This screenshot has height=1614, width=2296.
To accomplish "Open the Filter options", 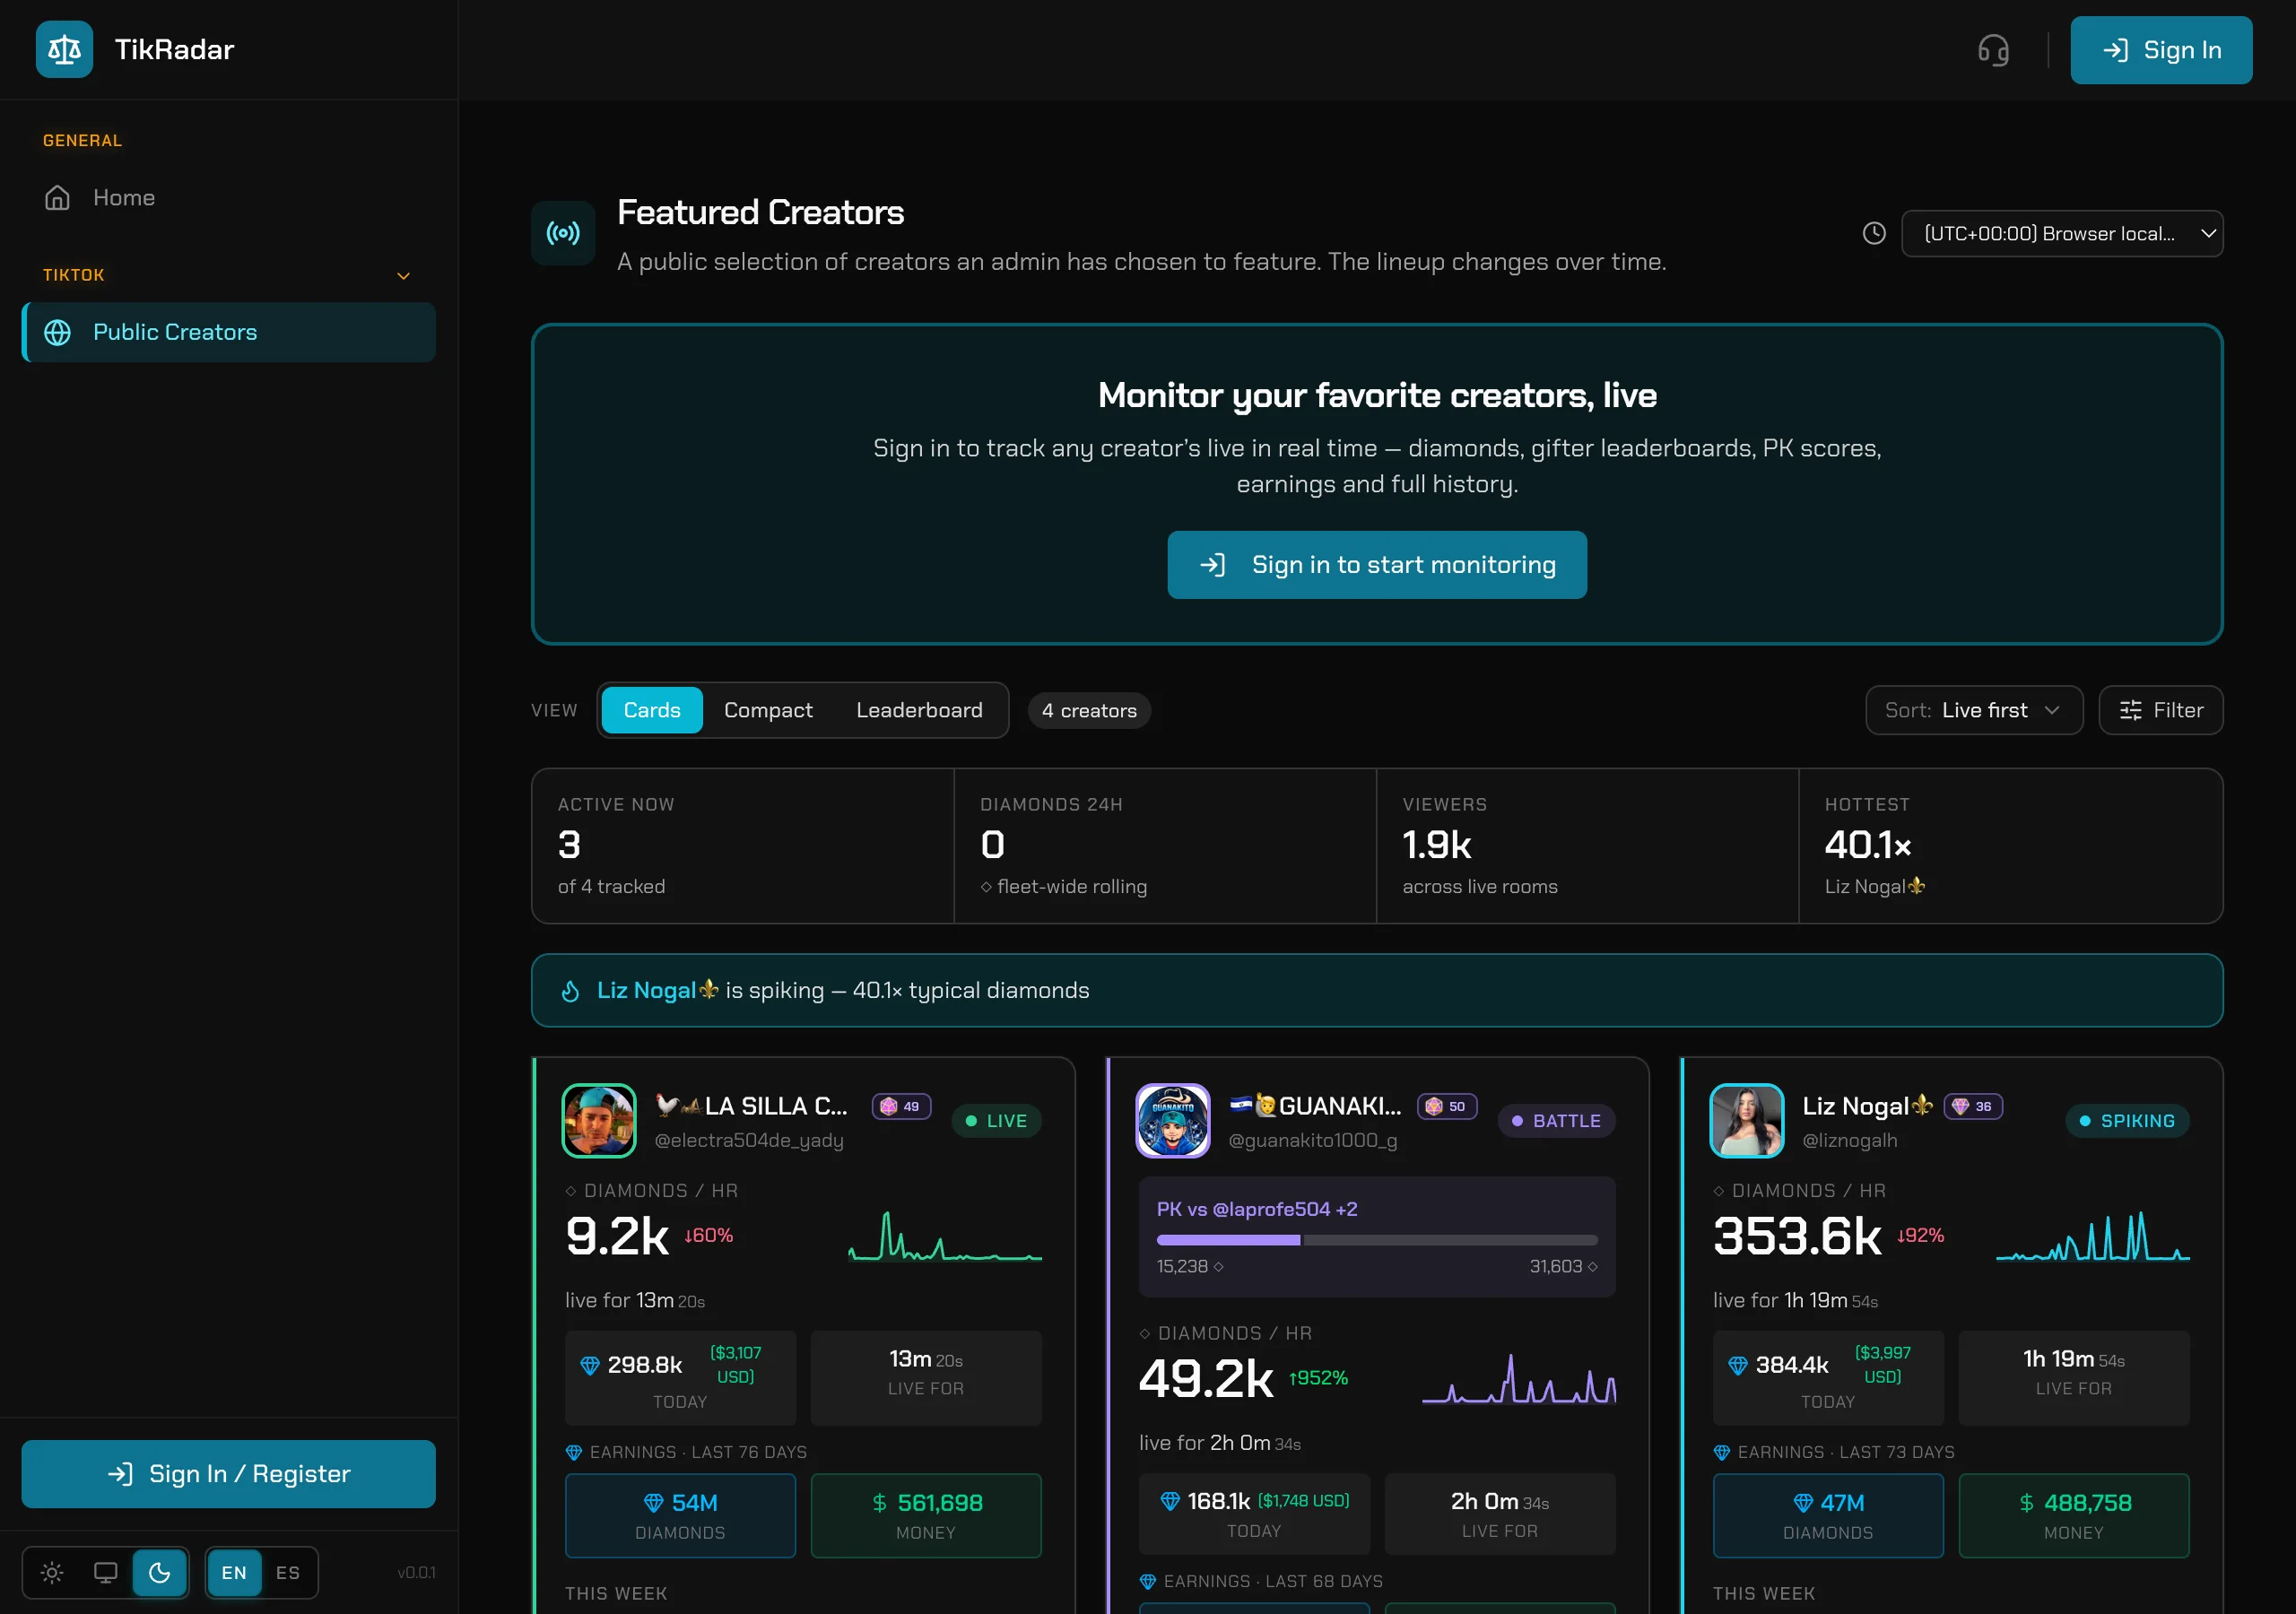I will click(x=2160, y=710).
